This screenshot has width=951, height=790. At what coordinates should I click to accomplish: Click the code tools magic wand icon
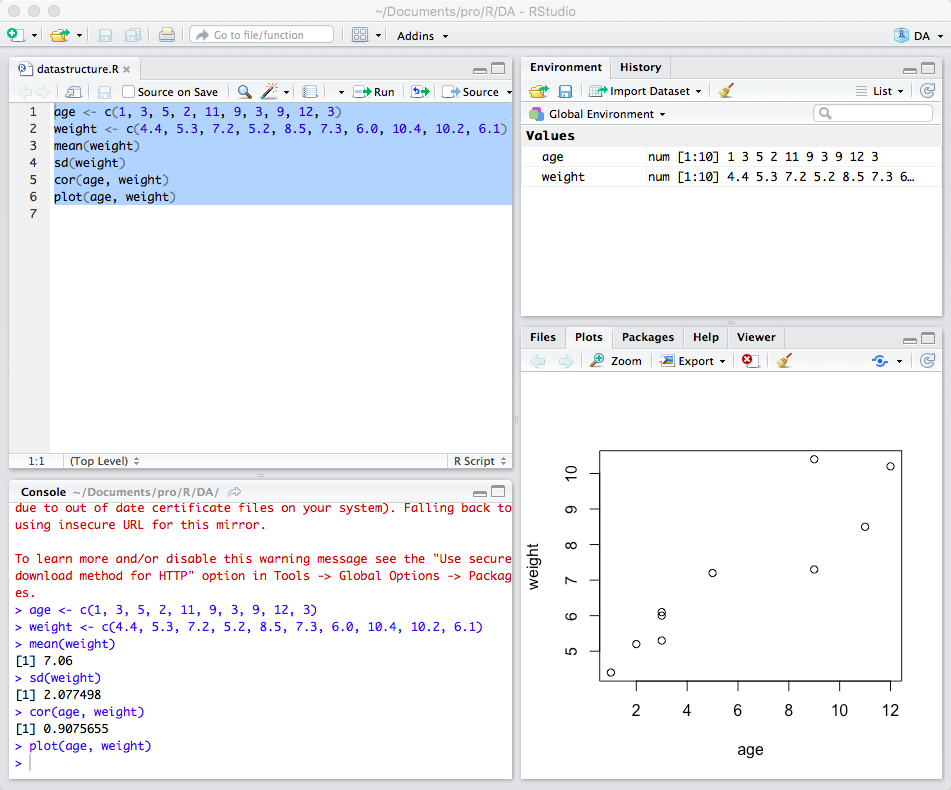[269, 92]
